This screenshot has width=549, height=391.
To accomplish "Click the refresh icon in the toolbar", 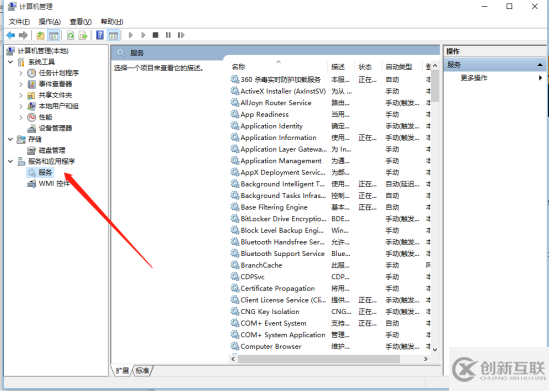I will (71, 35).
